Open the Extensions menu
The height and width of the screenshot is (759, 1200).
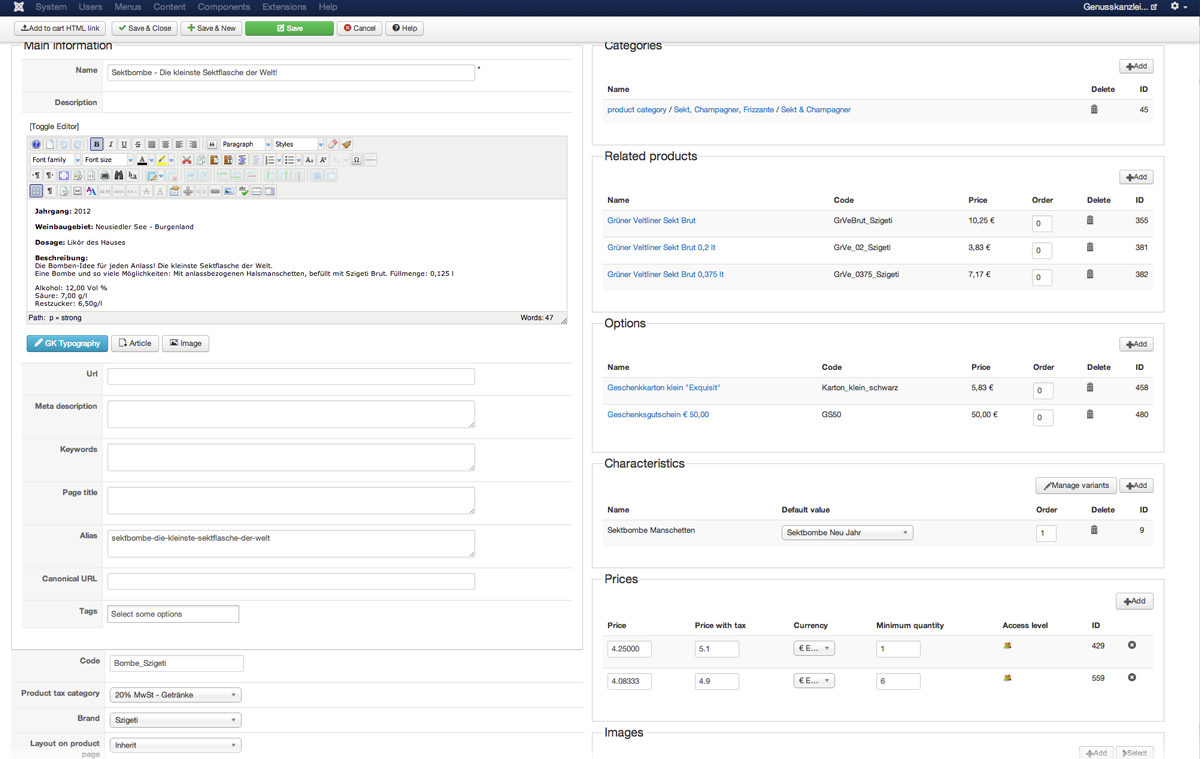(284, 7)
